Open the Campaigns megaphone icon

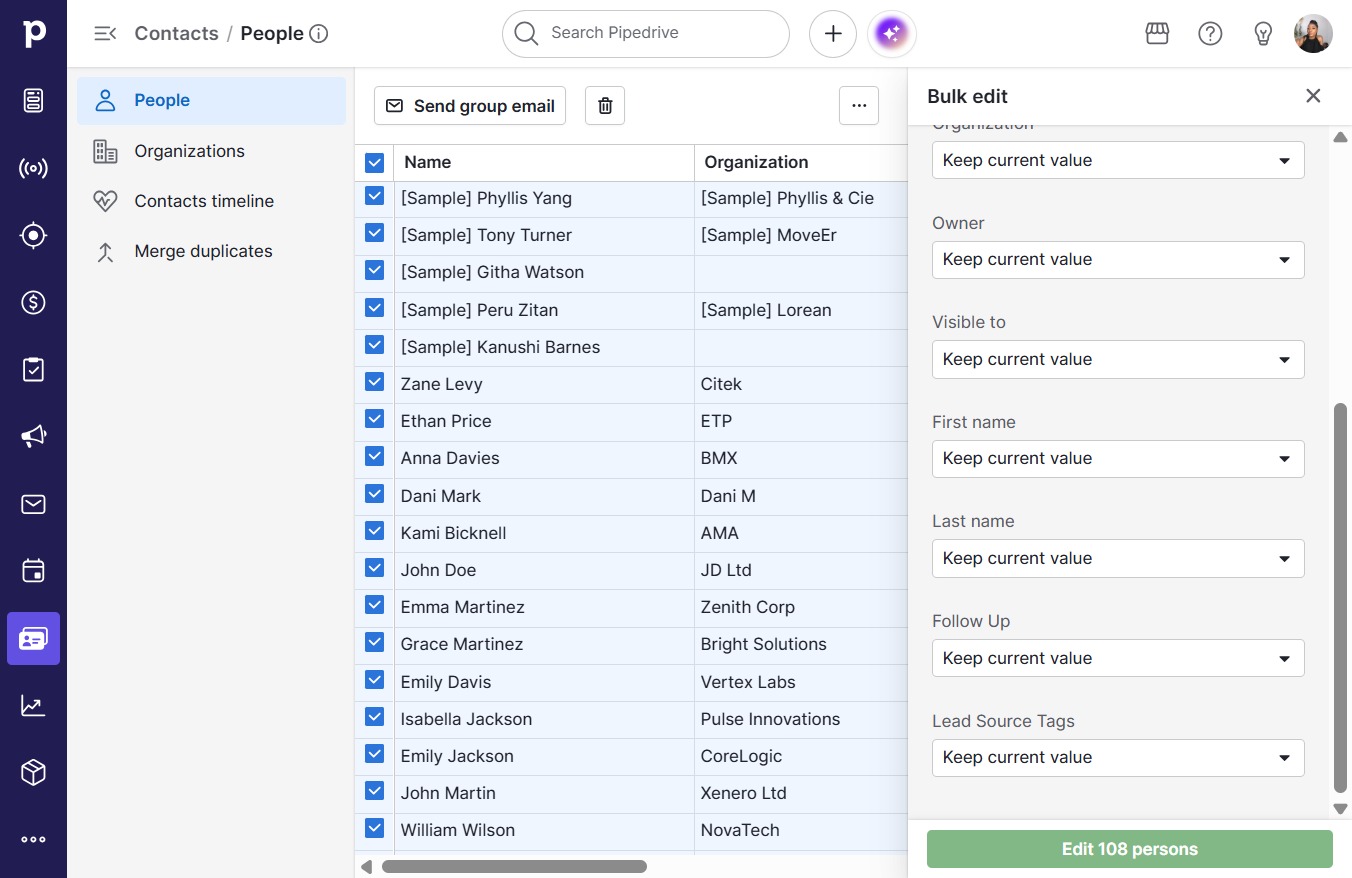click(x=33, y=436)
